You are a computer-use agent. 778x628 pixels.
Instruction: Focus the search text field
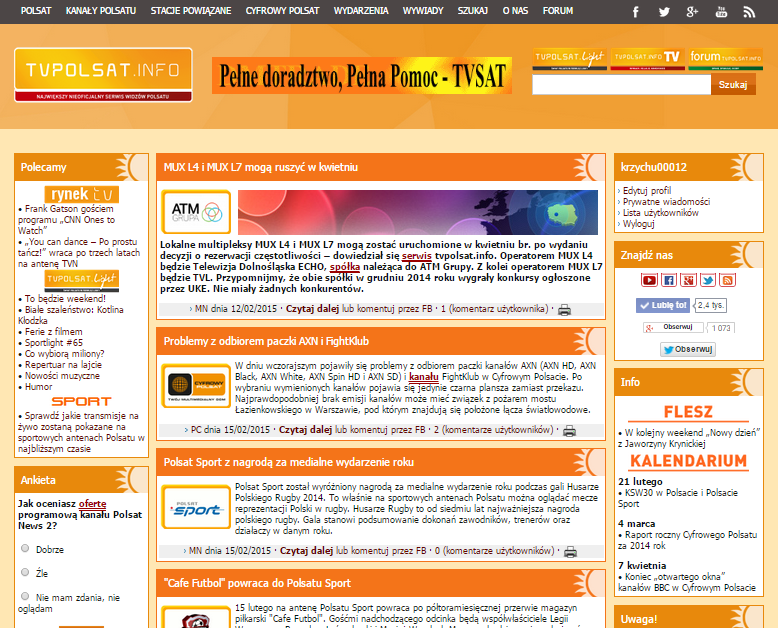[x=622, y=84]
